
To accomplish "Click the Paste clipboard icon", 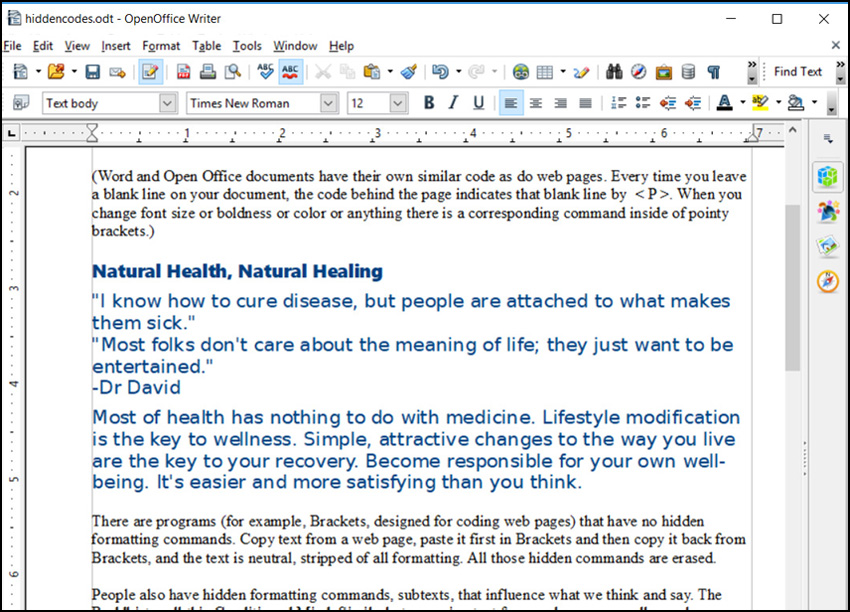I will pos(372,72).
